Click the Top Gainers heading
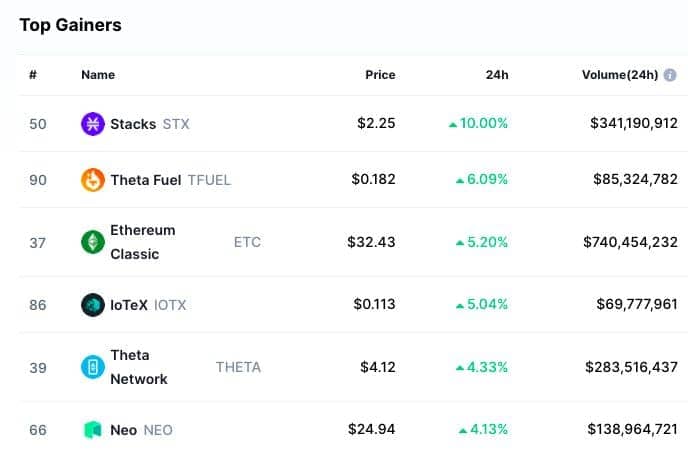Viewport: 688px width, 452px height. coord(70,25)
